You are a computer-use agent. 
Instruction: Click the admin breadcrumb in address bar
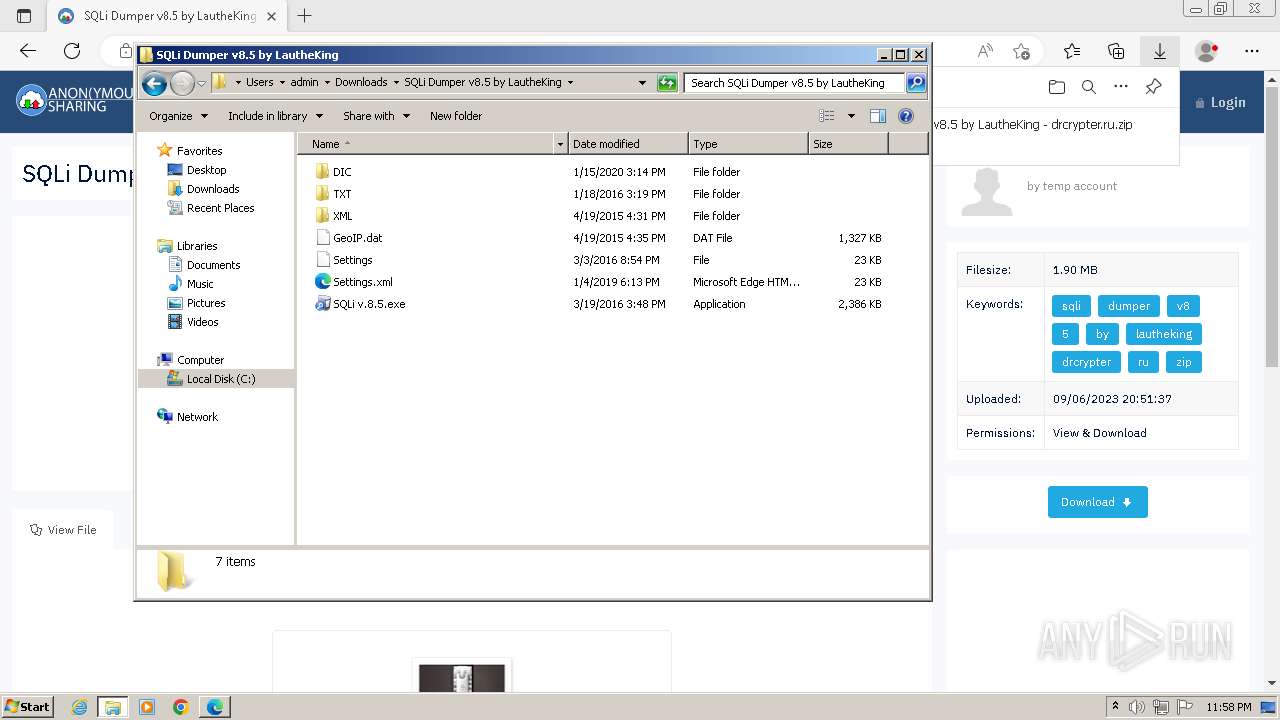click(304, 83)
